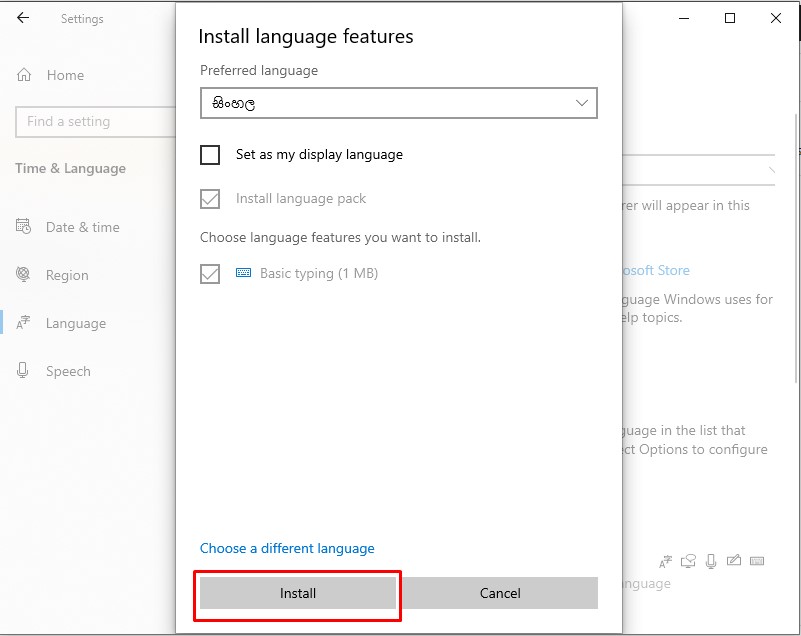Screen dimensions: 801x636
Task: Select the text-to-speech icon near bottom right
Action: point(713,561)
